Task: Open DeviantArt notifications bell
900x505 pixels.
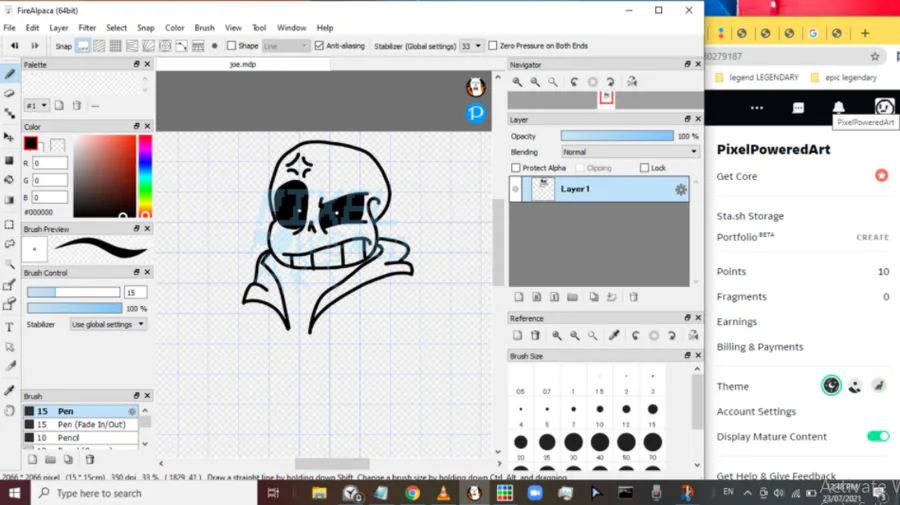Action: [839, 108]
